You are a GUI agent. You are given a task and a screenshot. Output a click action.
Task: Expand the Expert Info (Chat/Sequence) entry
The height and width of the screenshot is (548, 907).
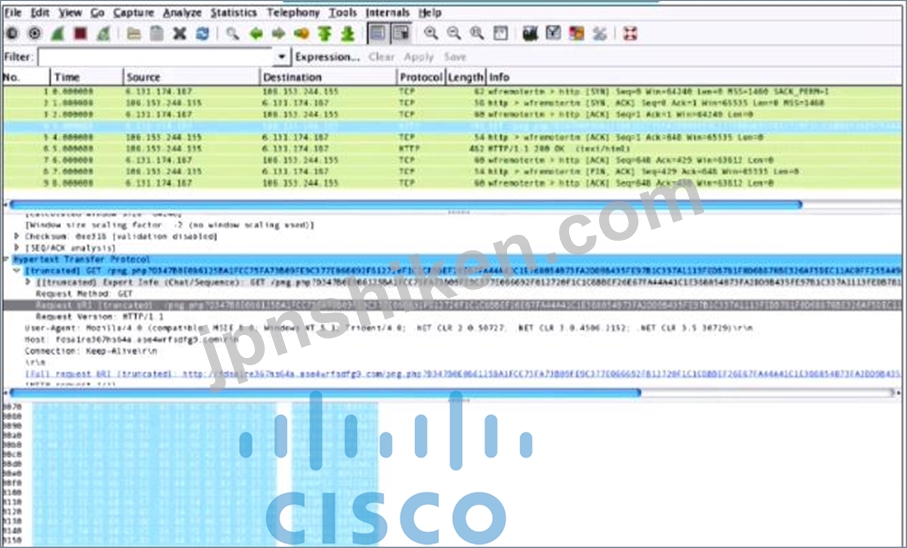pos(27,282)
